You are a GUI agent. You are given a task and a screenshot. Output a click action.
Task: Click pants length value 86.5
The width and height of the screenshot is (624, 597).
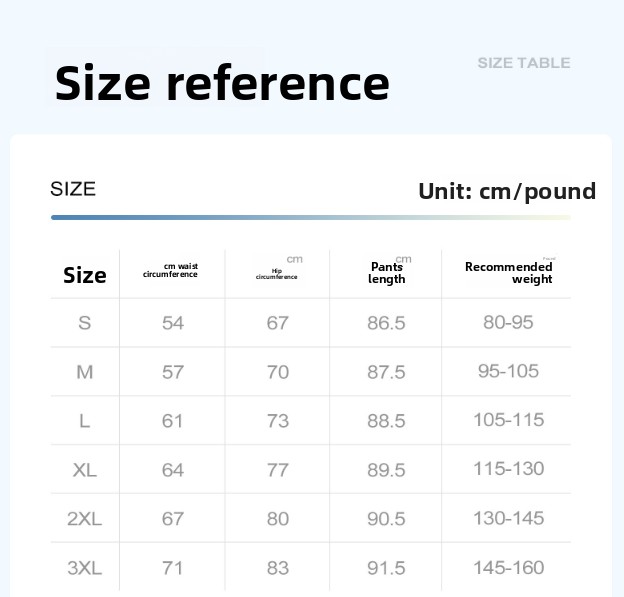point(386,323)
